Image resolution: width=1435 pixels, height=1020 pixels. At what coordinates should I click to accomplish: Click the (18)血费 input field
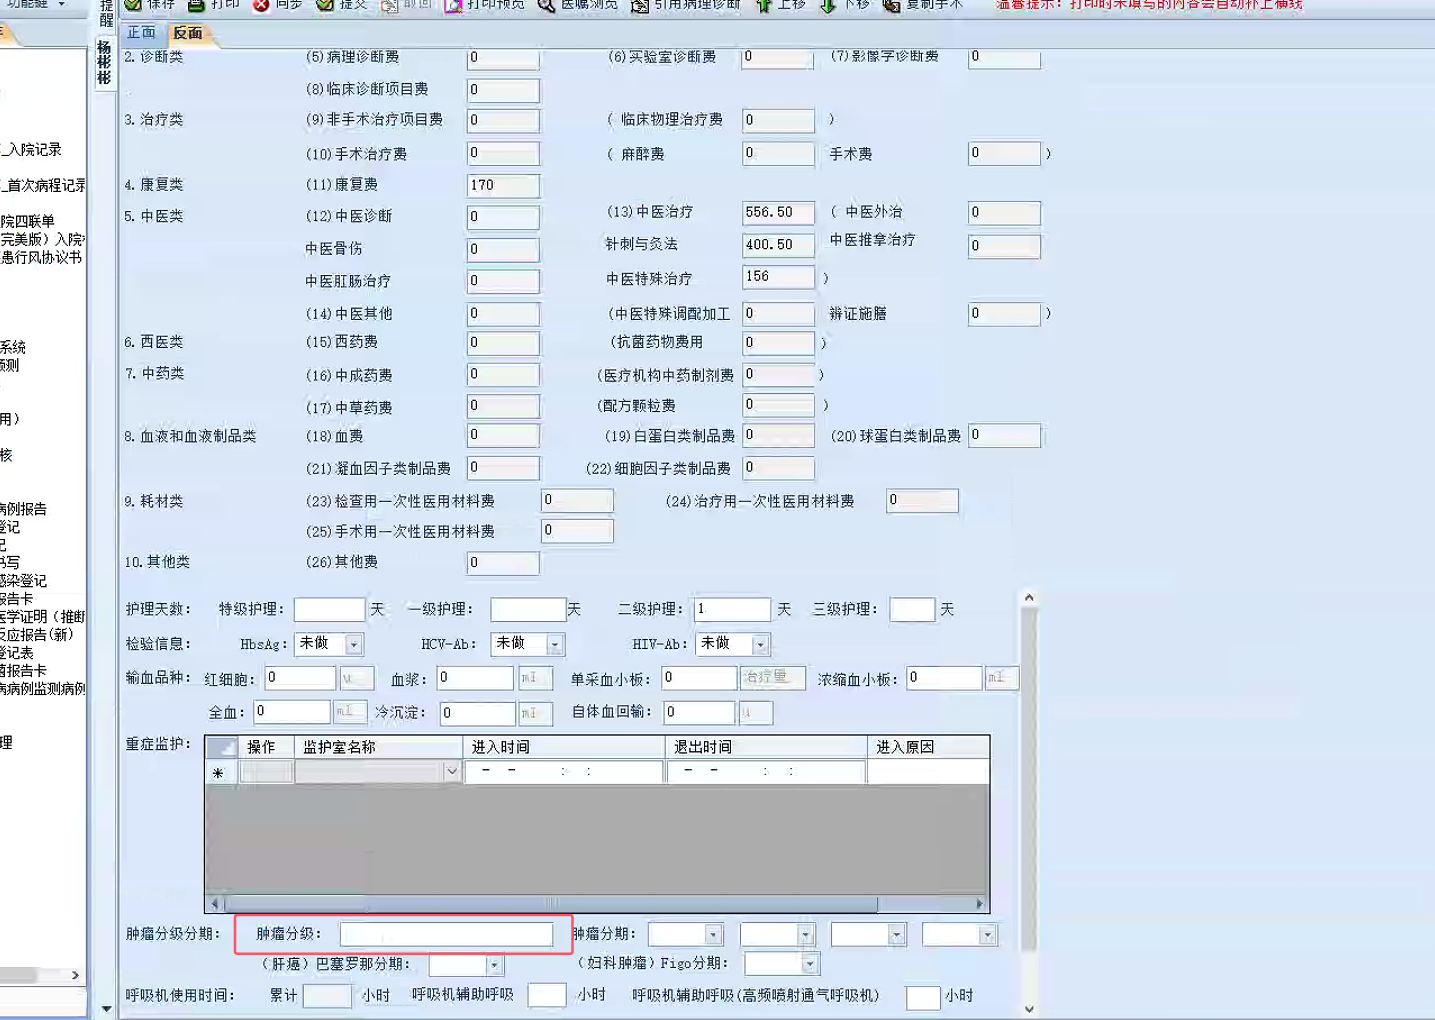tap(503, 436)
